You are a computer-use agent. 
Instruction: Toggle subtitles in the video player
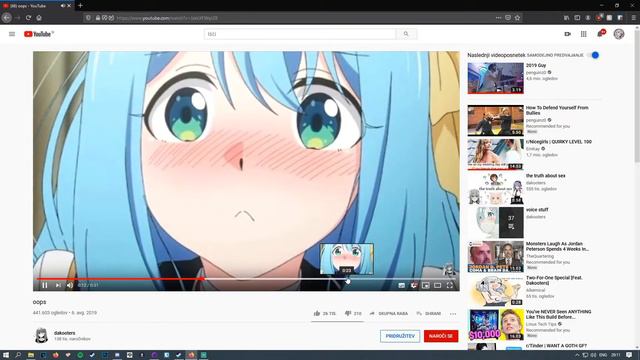(402, 285)
